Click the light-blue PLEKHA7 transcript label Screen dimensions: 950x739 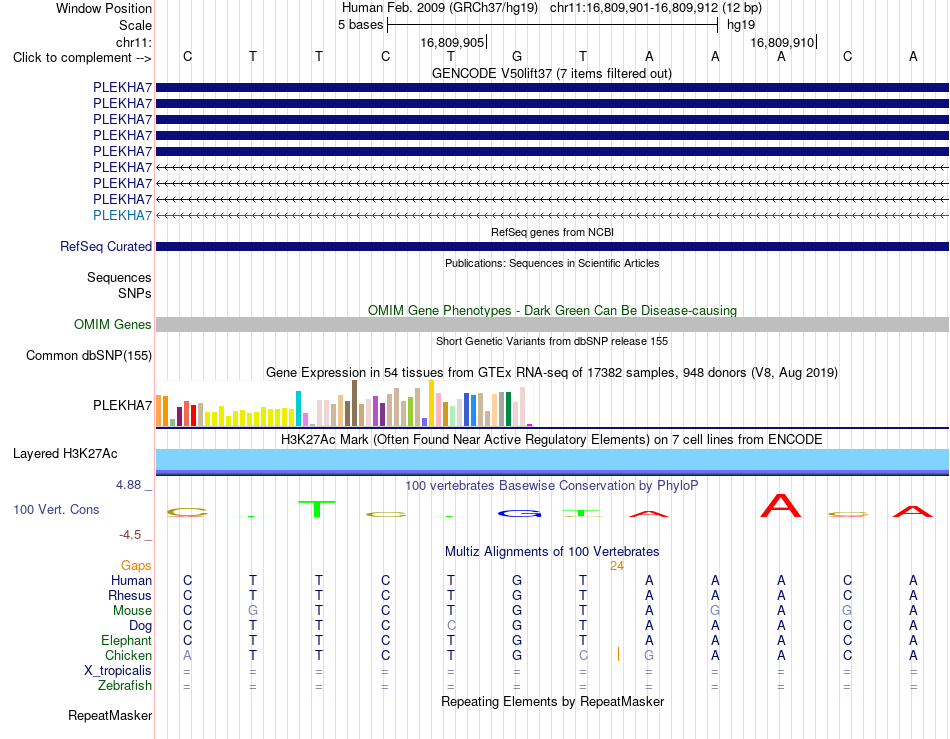122,215
